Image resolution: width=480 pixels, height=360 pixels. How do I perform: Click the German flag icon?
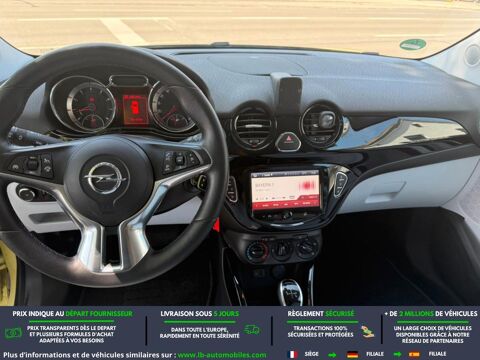[x=352, y=354]
